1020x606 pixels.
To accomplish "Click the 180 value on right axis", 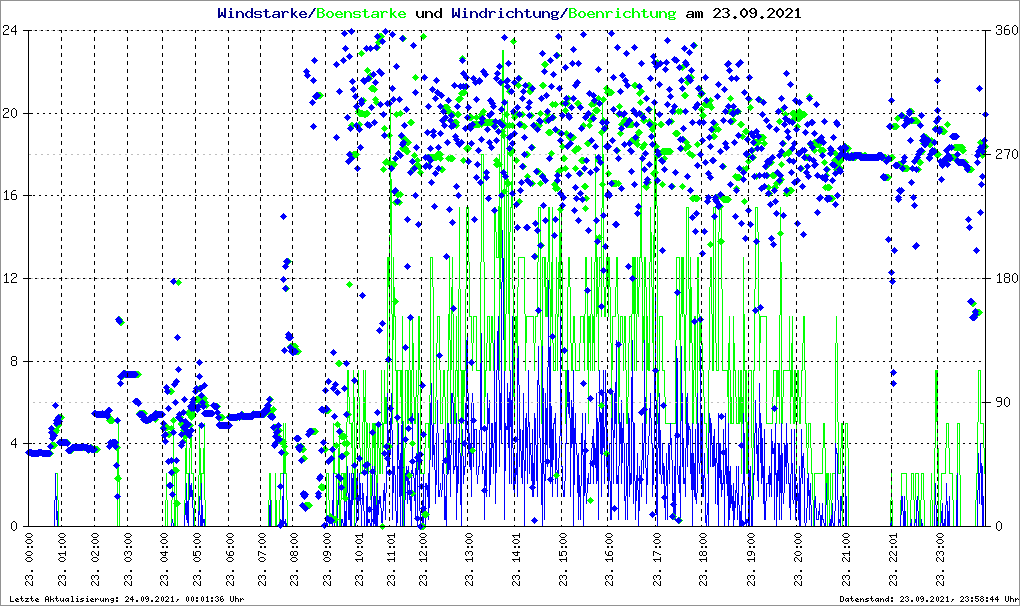I will [x=1005, y=278].
